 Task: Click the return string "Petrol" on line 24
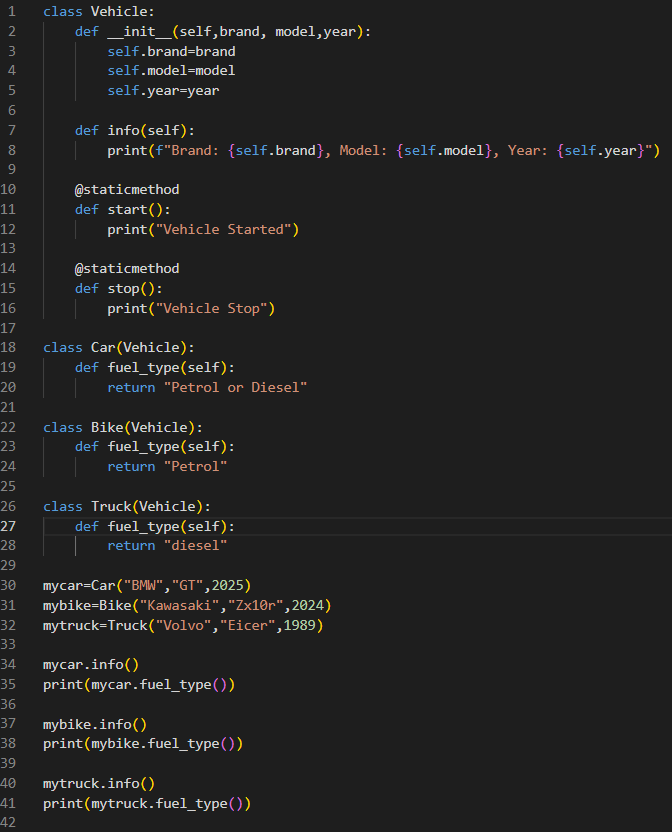click(195, 467)
